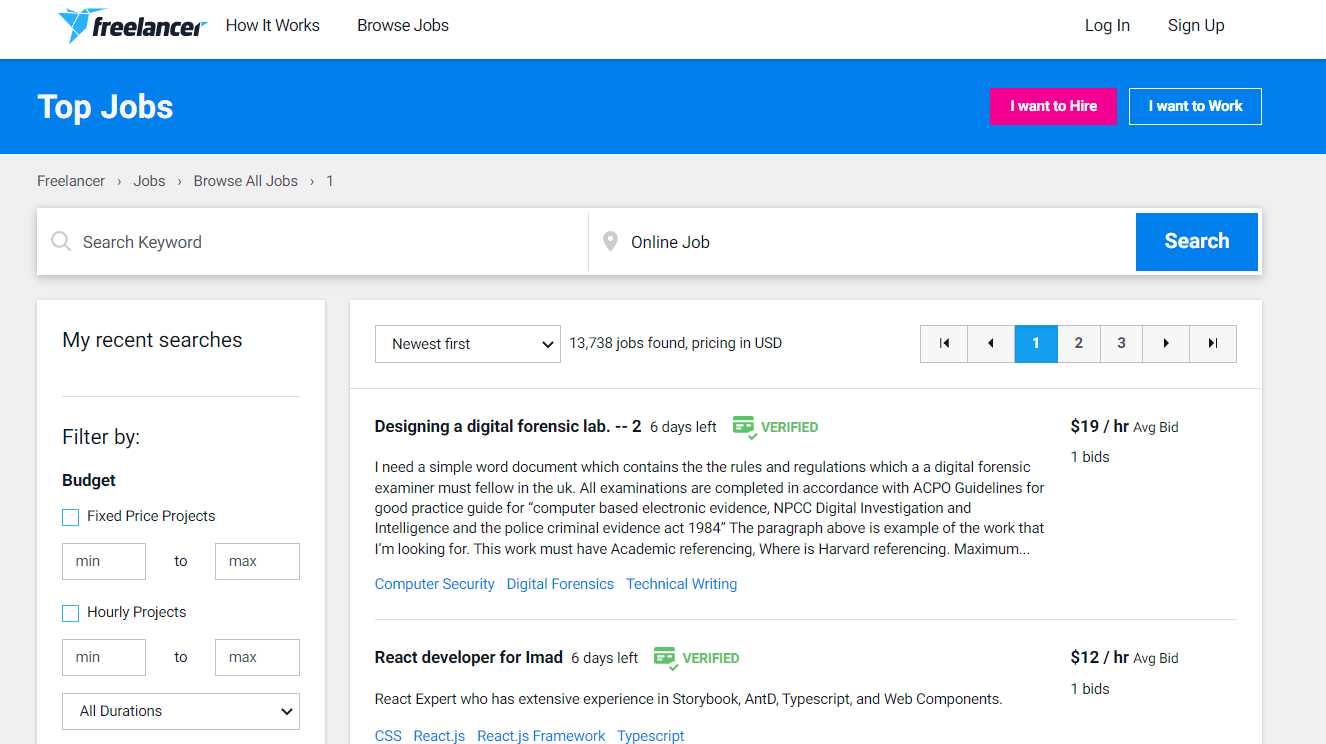
Task: Click CSS skill tag
Action: 388,736
